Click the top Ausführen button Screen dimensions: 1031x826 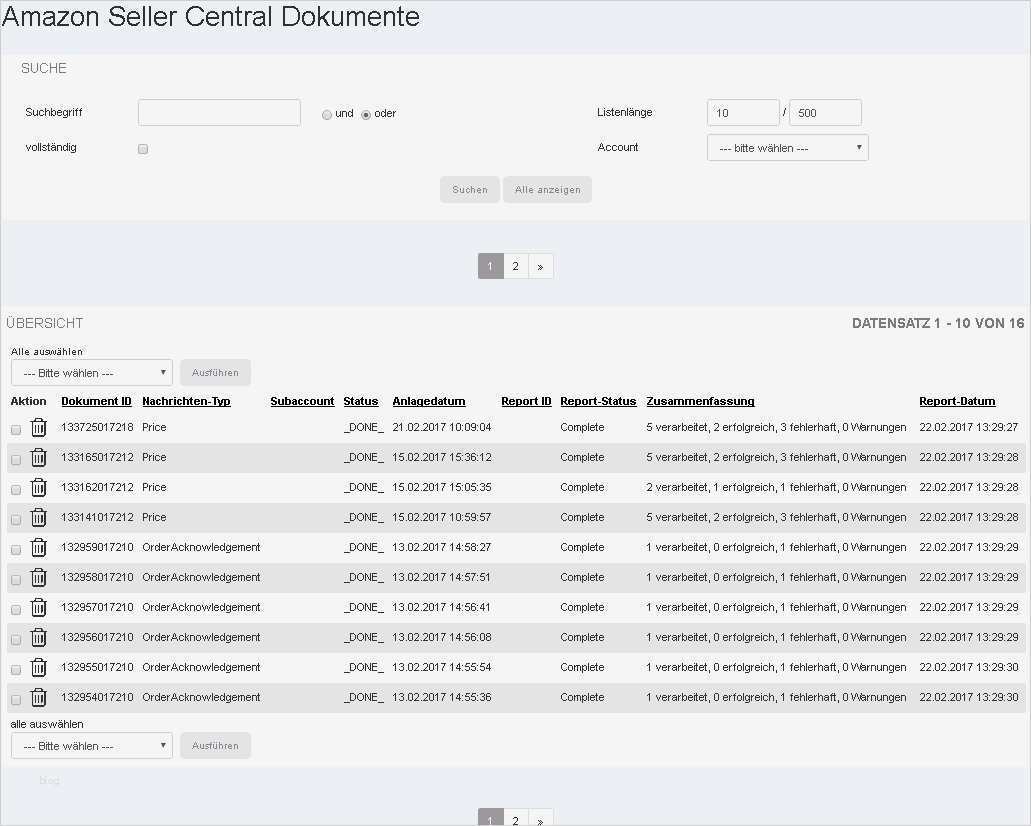(215, 373)
